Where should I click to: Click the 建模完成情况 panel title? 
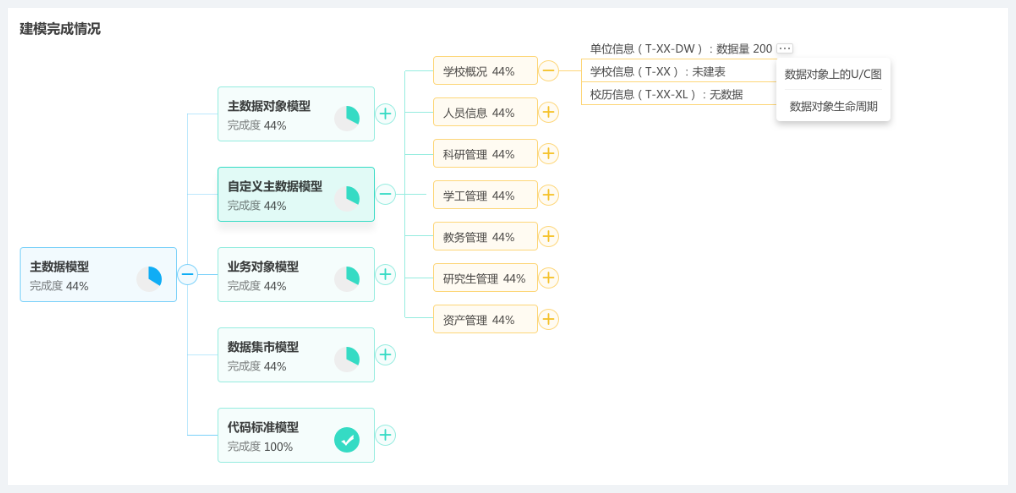pos(60,29)
